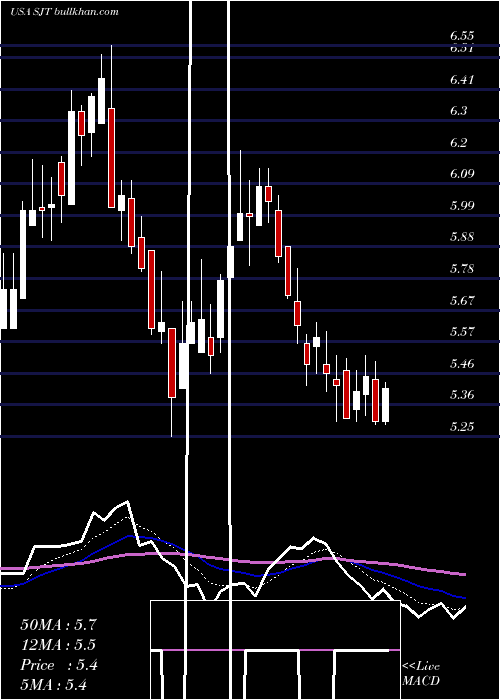500x700 pixels.
Task: Click the 5.36 price axis label
Action: point(462,395)
